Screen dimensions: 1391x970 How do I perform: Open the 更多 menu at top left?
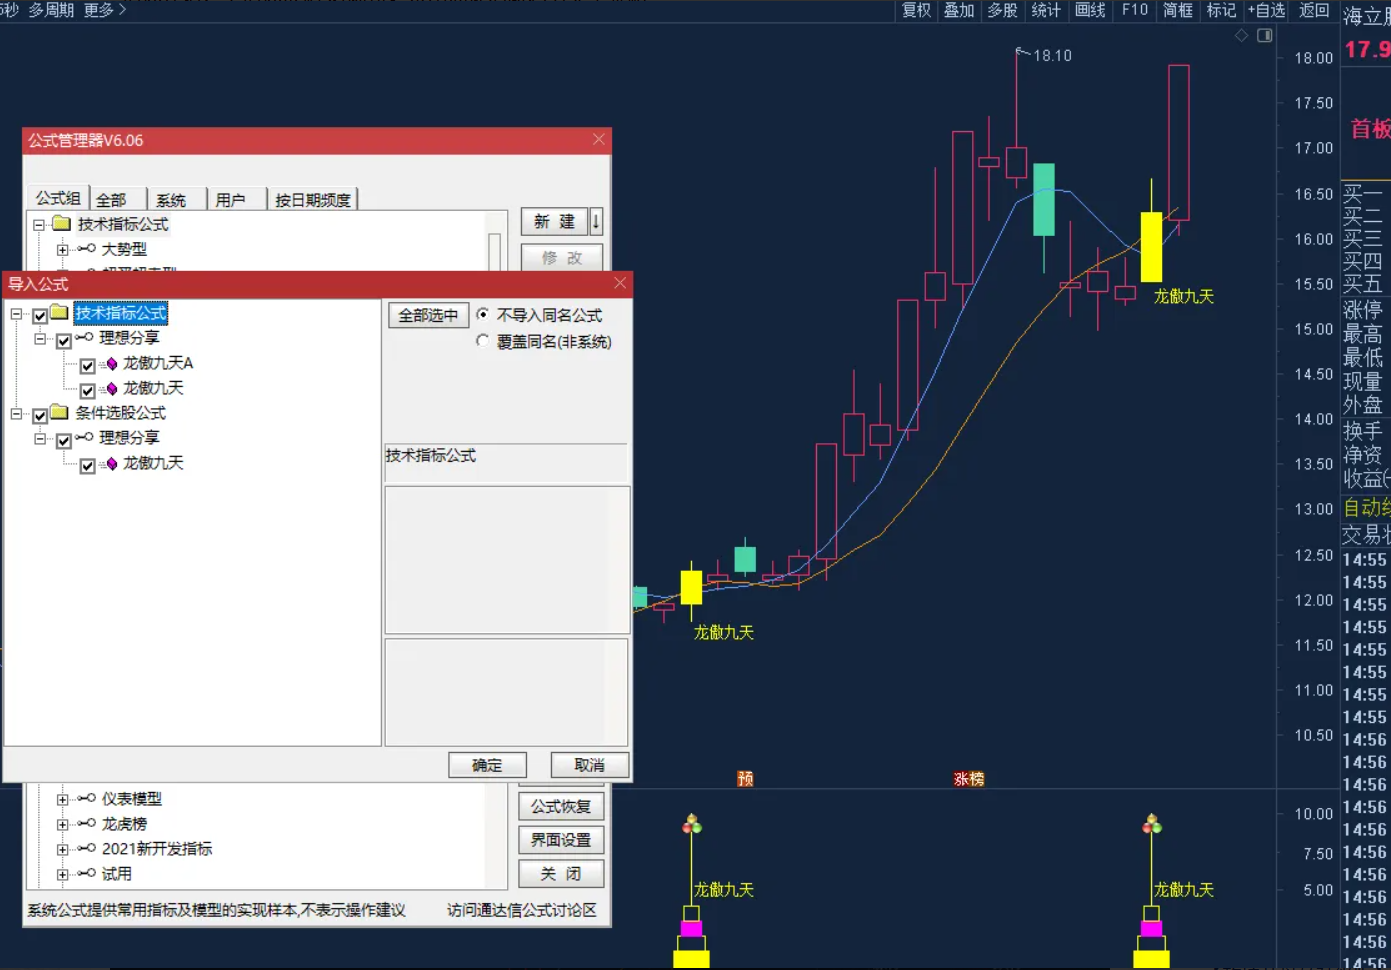pyautogui.click(x=97, y=11)
